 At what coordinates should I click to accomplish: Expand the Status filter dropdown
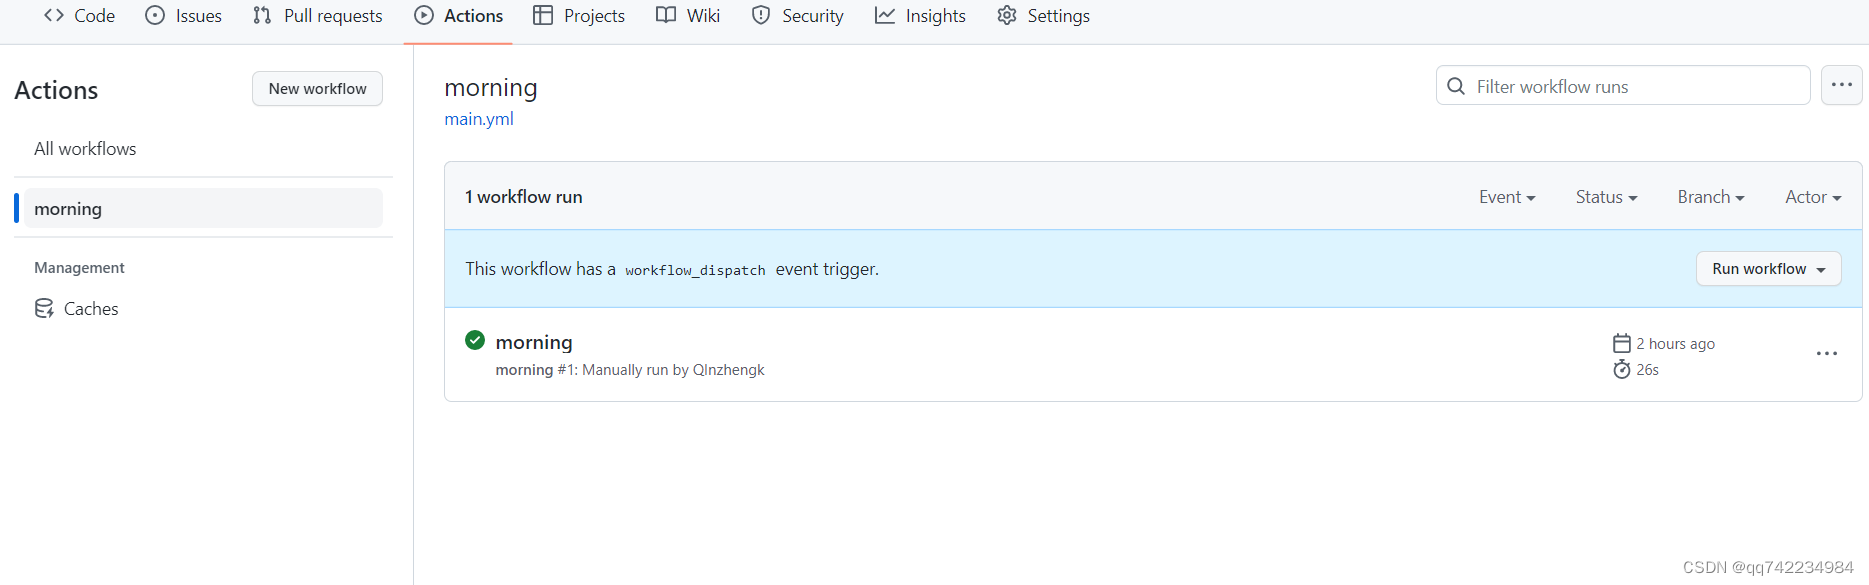tap(1606, 197)
